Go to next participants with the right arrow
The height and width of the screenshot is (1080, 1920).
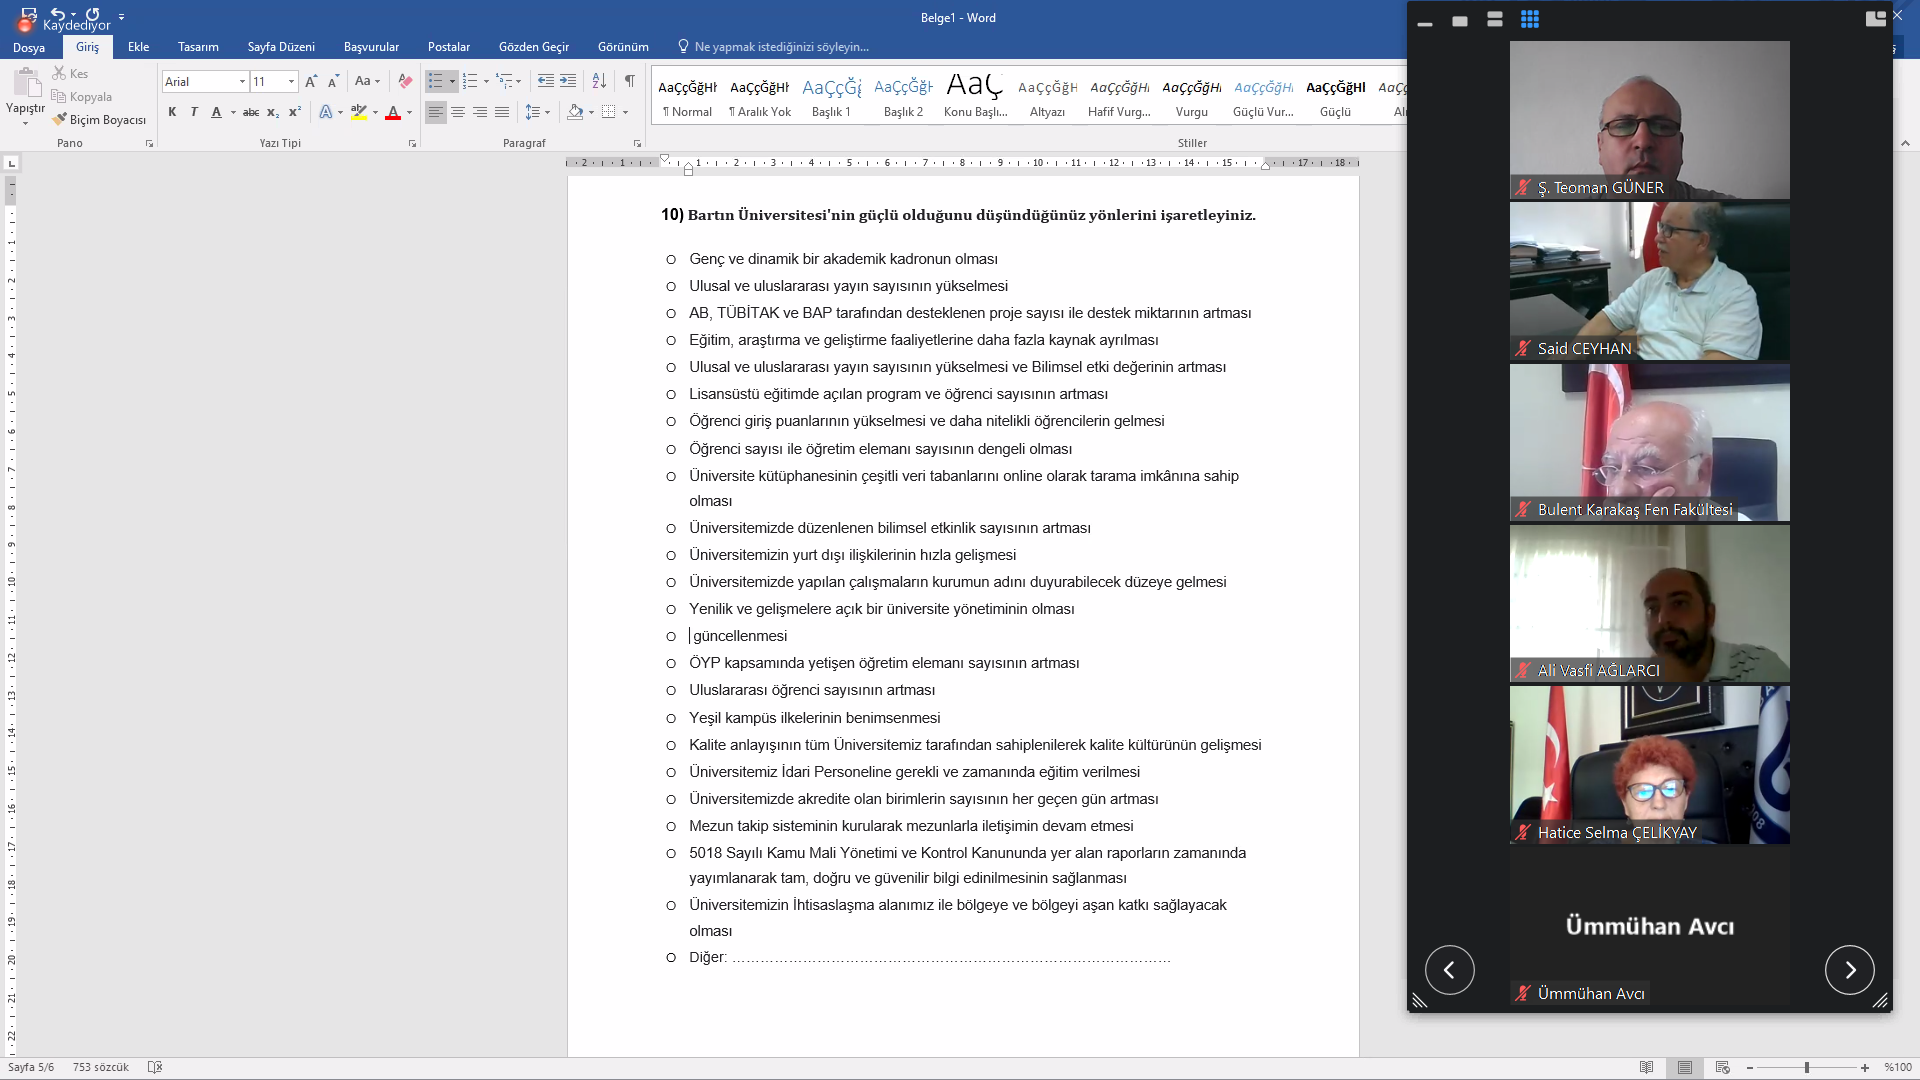pyautogui.click(x=1849, y=970)
